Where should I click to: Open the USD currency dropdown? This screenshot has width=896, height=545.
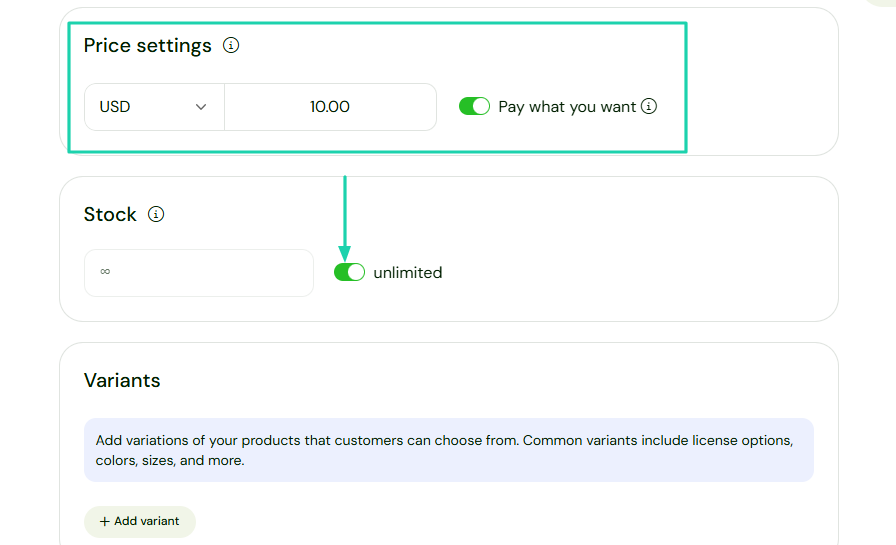[x=154, y=107]
